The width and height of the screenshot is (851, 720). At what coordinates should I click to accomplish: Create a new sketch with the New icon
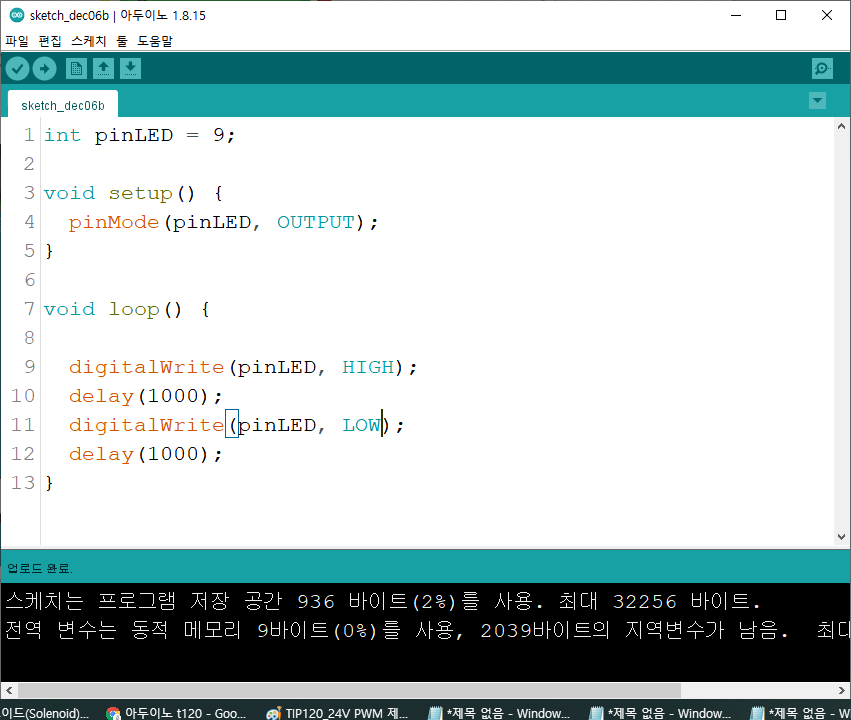pyautogui.click(x=77, y=69)
